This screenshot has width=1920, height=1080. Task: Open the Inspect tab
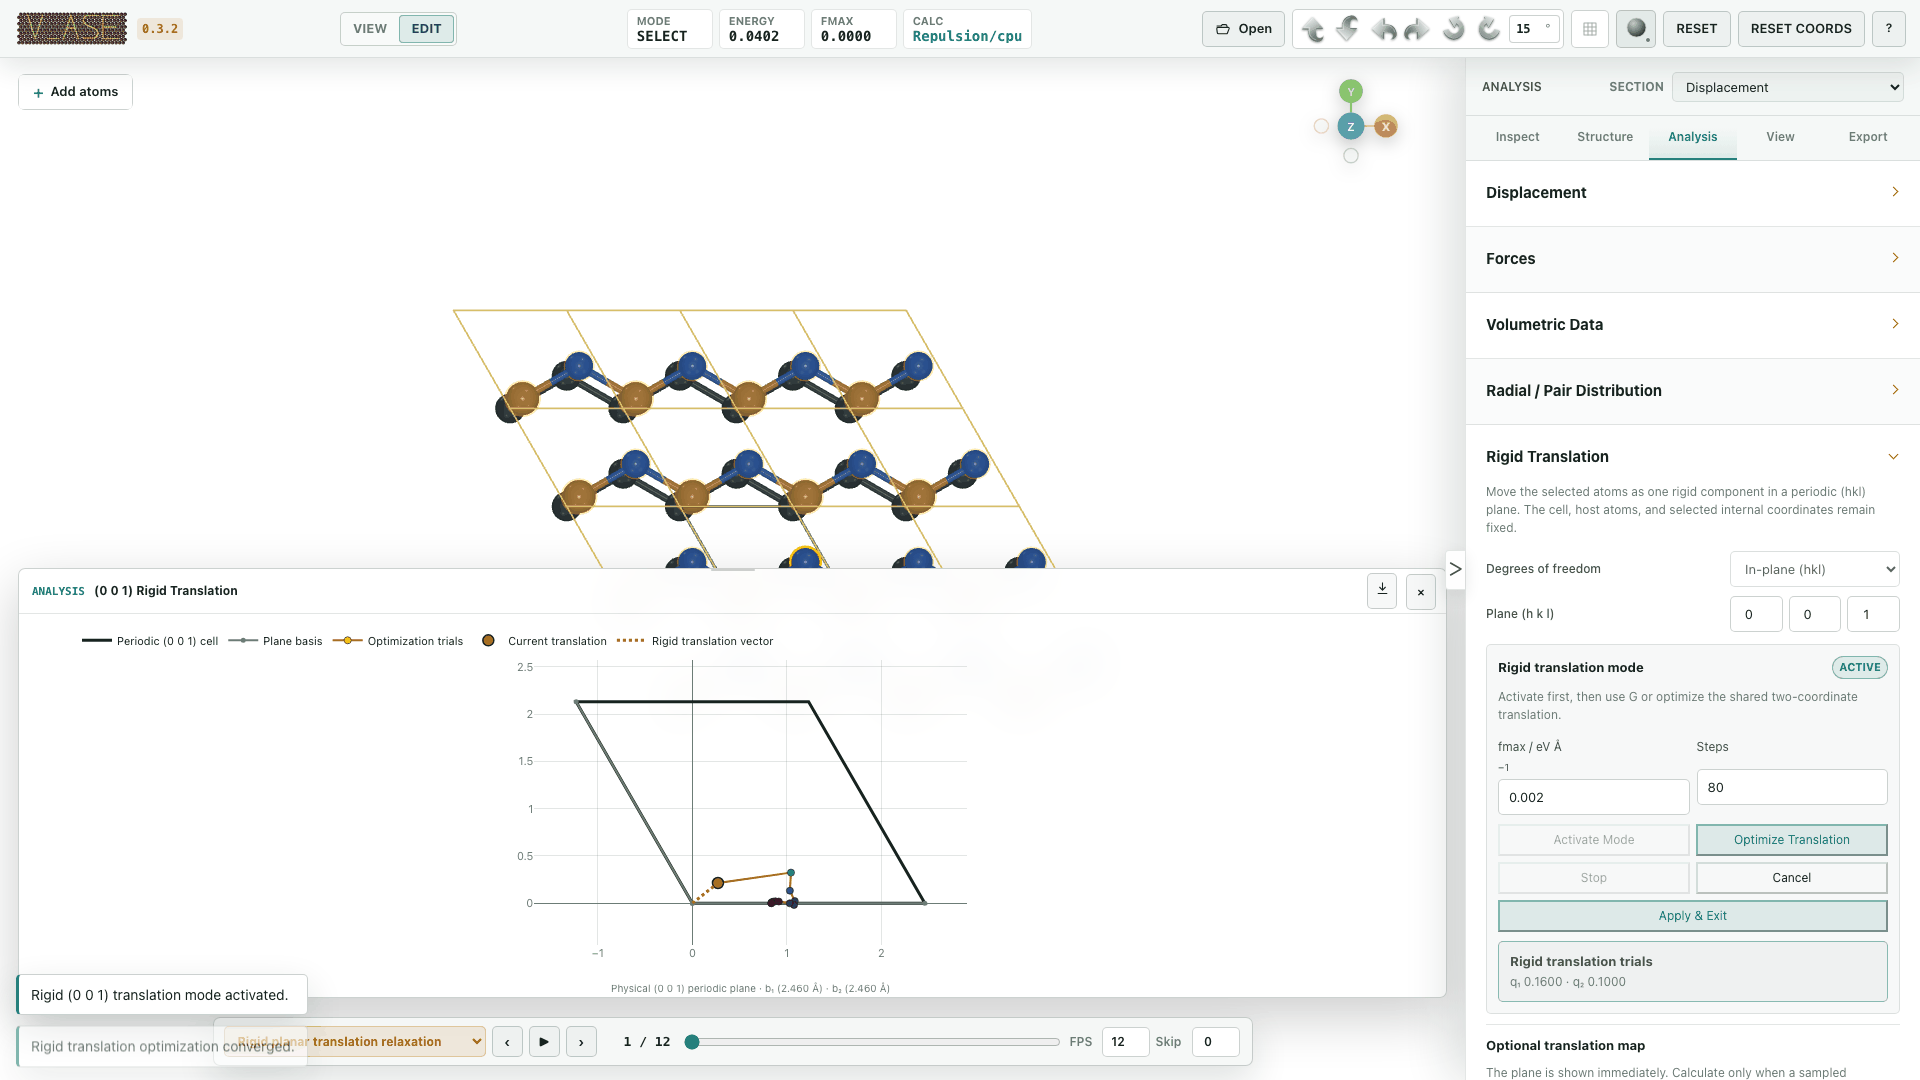point(1517,137)
